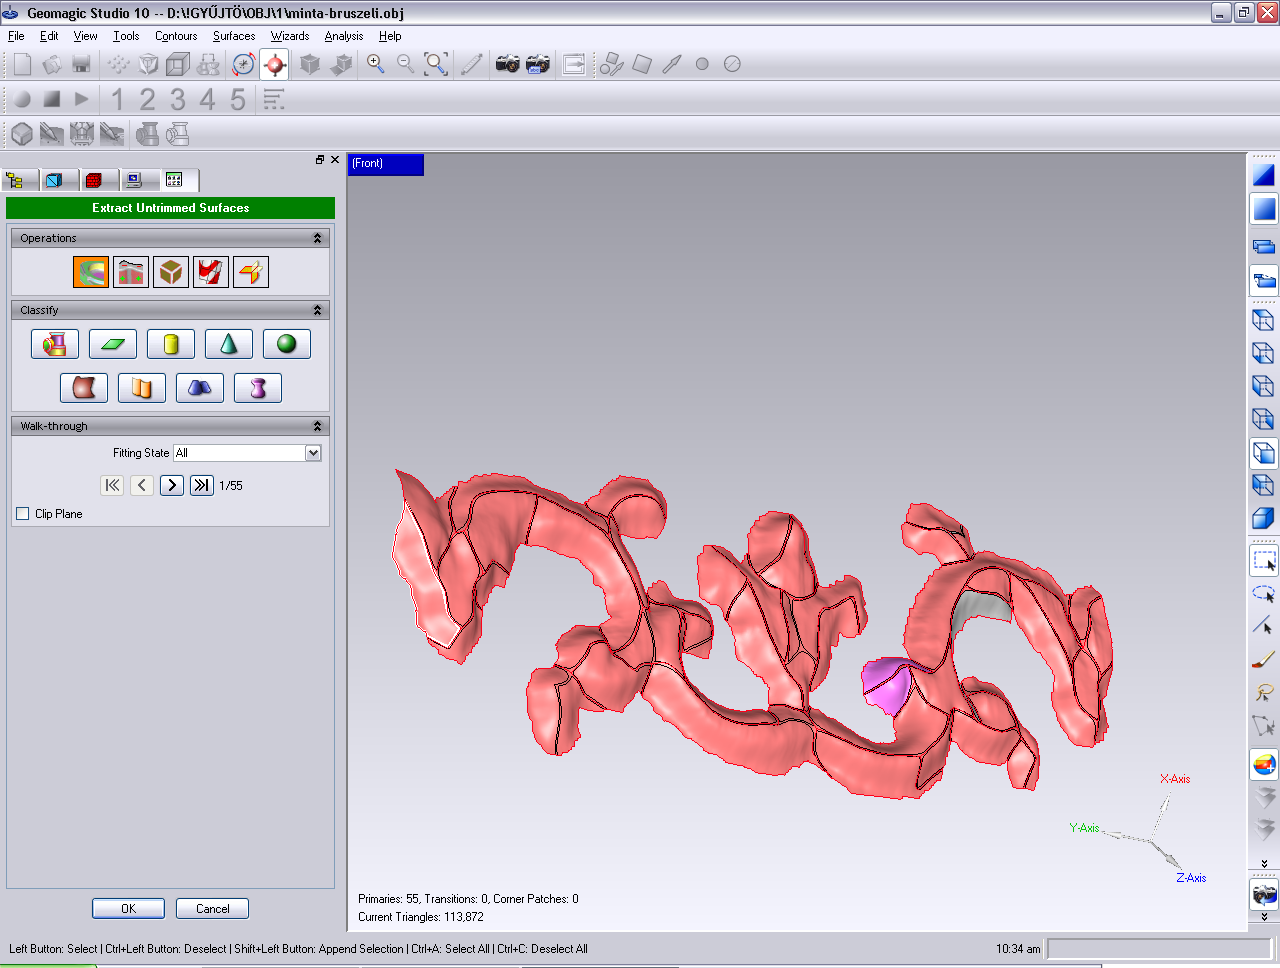The image size is (1280, 968).
Task: Select the paintbrush selection tool
Action: coord(1264,659)
